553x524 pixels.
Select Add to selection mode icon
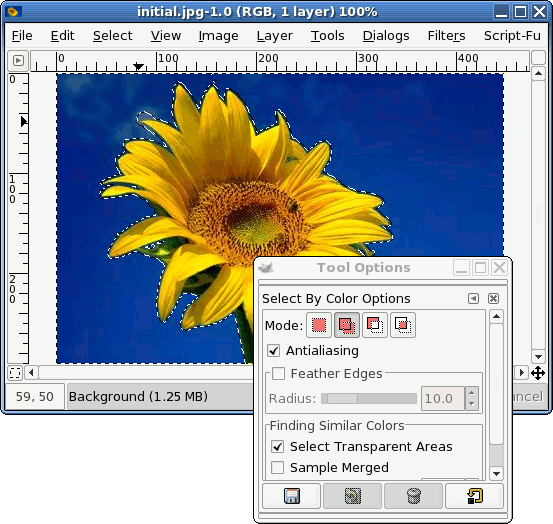tap(347, 325)
